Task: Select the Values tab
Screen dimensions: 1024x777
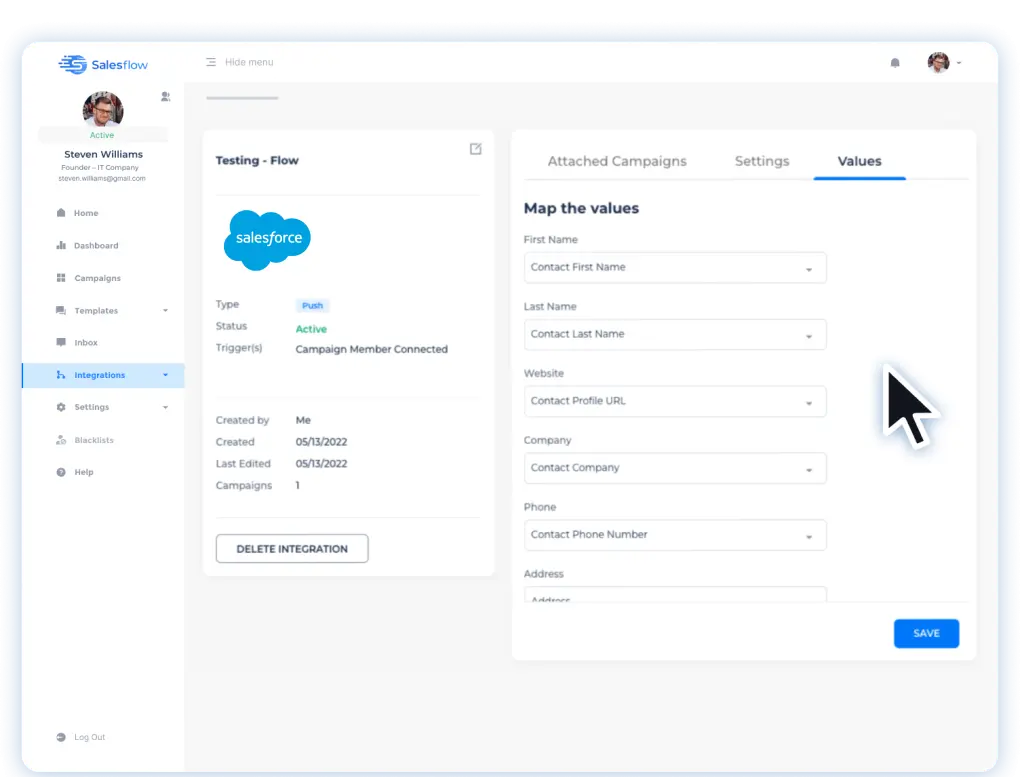Action: coord(859,161)
